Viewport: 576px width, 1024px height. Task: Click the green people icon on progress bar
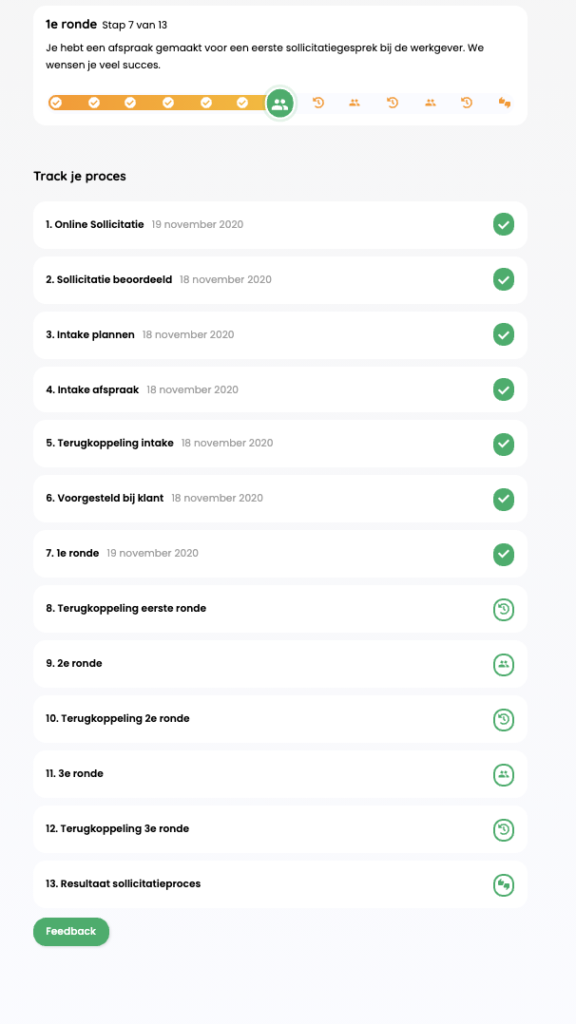point(280,103)
